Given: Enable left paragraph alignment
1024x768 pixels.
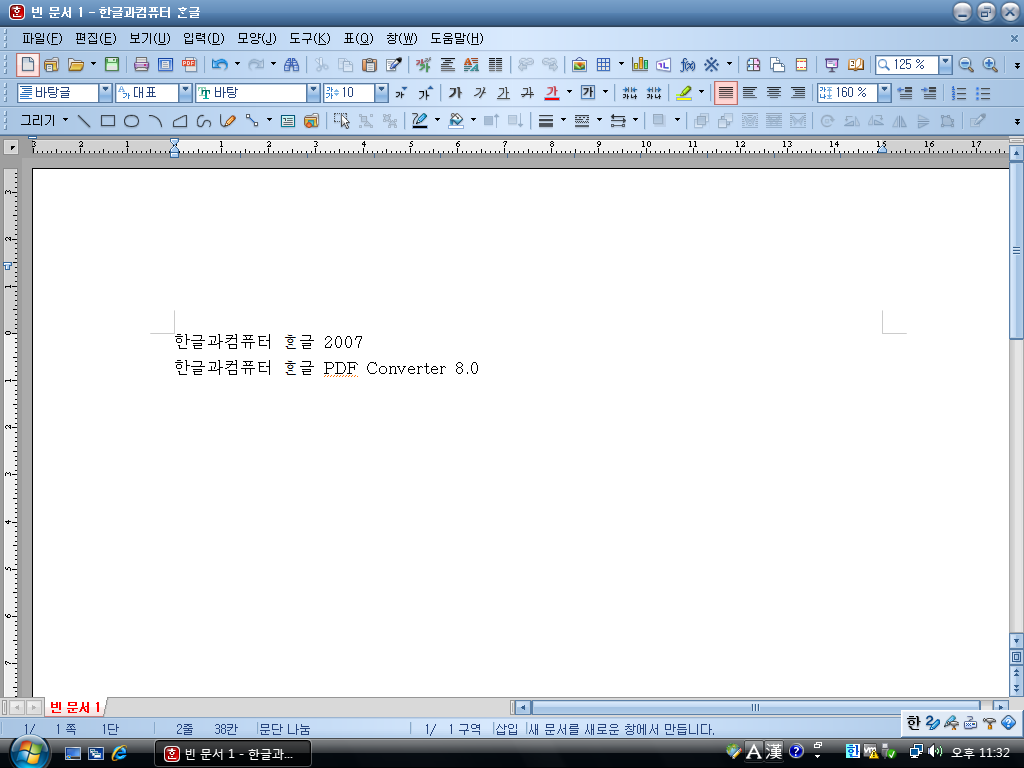Looking at the screenshot, I should [750, 93].
